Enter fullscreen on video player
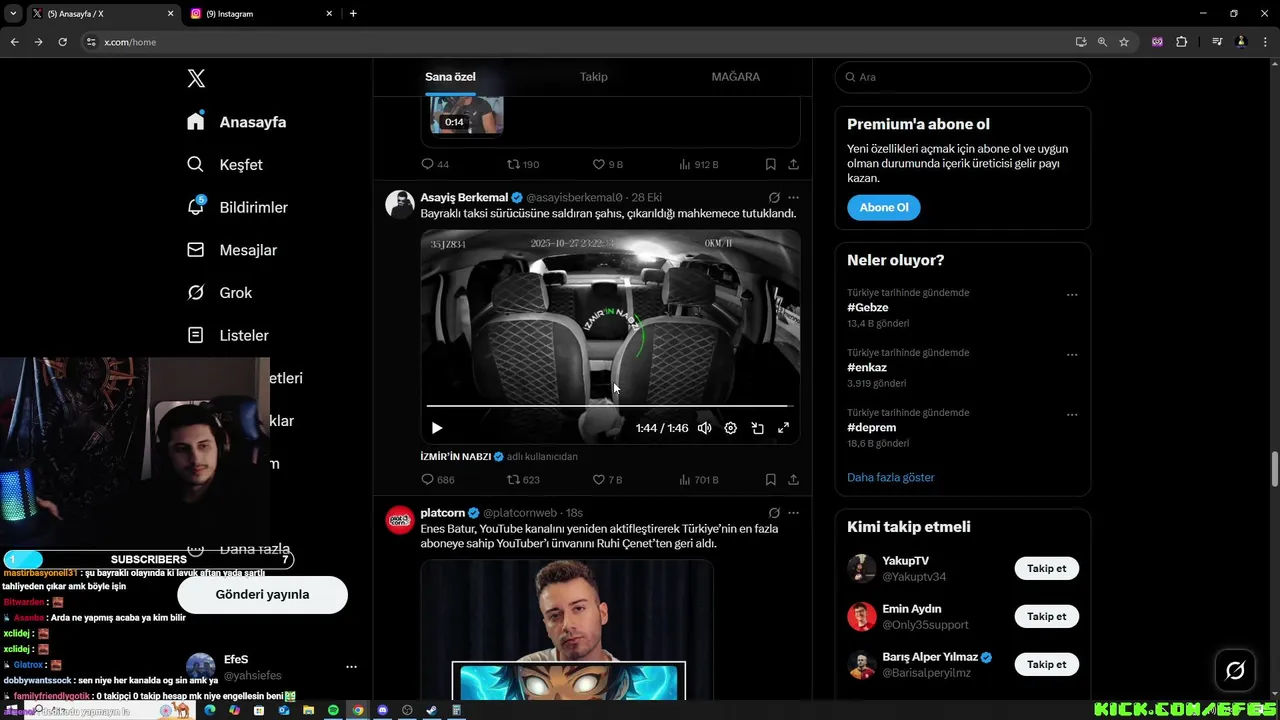This screenshot has height=720, width=1280. tap(784, 428)
